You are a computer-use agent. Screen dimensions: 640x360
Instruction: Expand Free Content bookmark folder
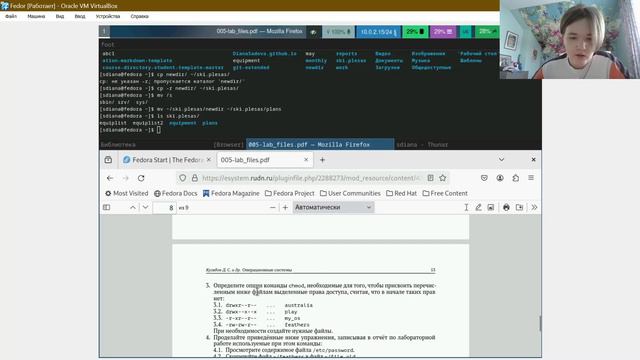(x=445, y=193)
